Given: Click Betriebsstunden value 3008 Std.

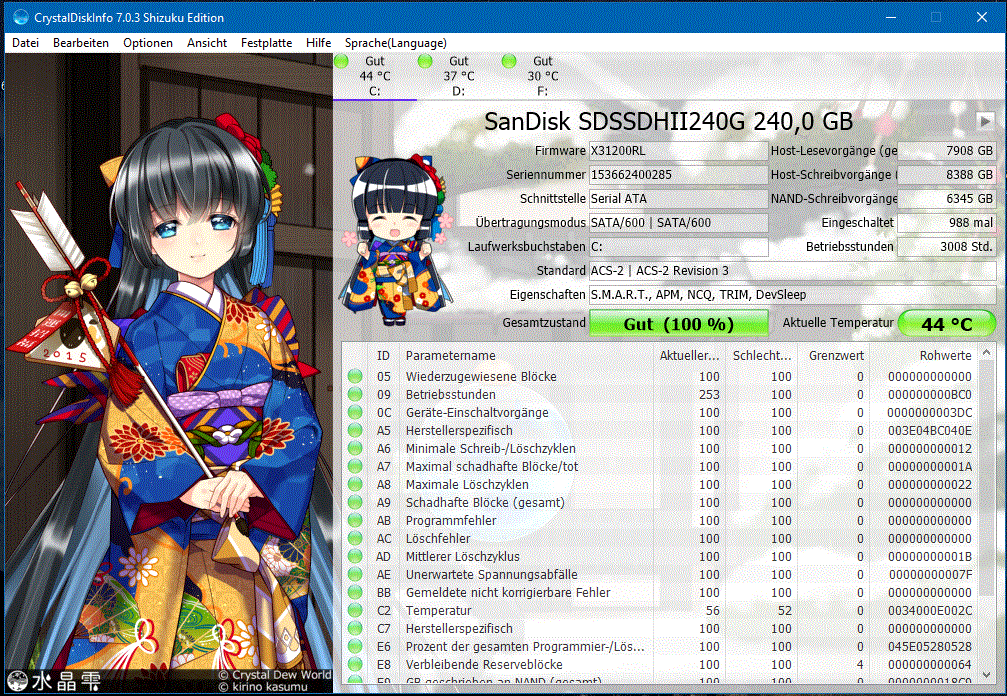Looking at the screenshot, I should [x=947, y=247].
